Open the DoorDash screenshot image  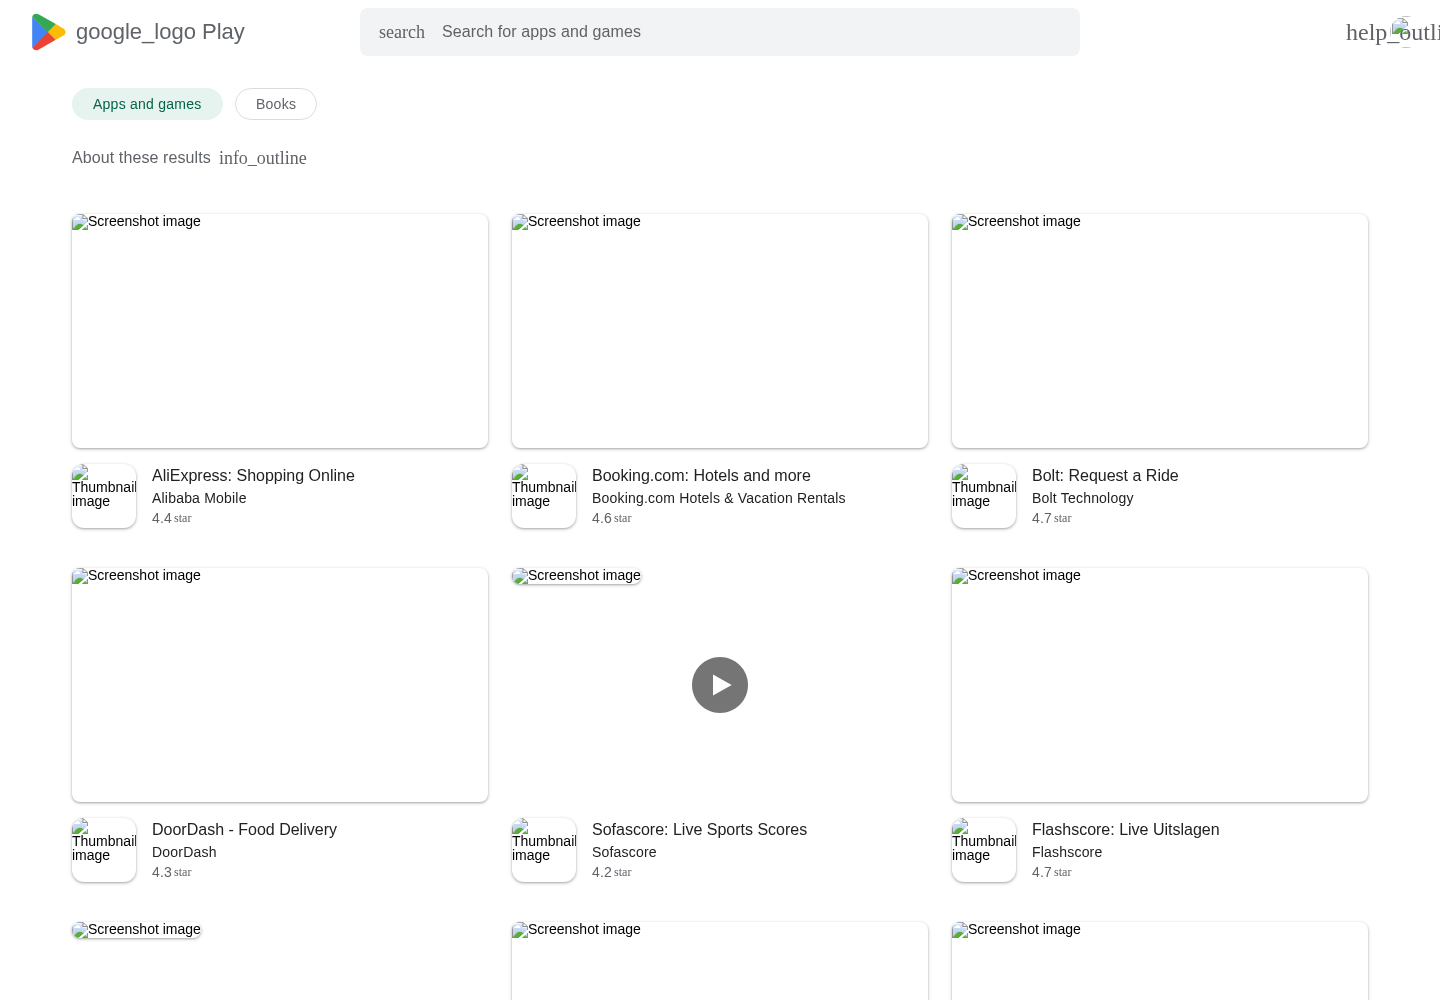coord(280,685)
